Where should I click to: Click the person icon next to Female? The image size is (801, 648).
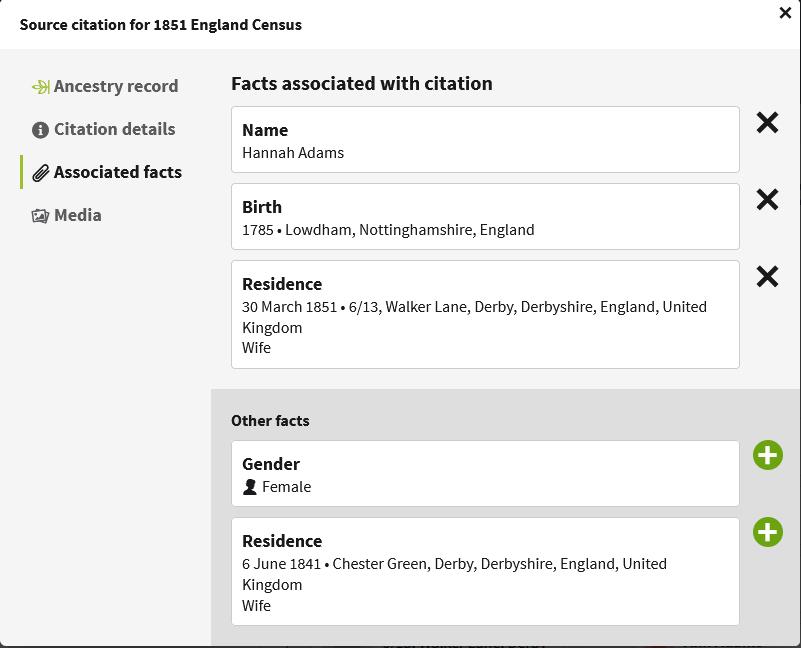250,487
